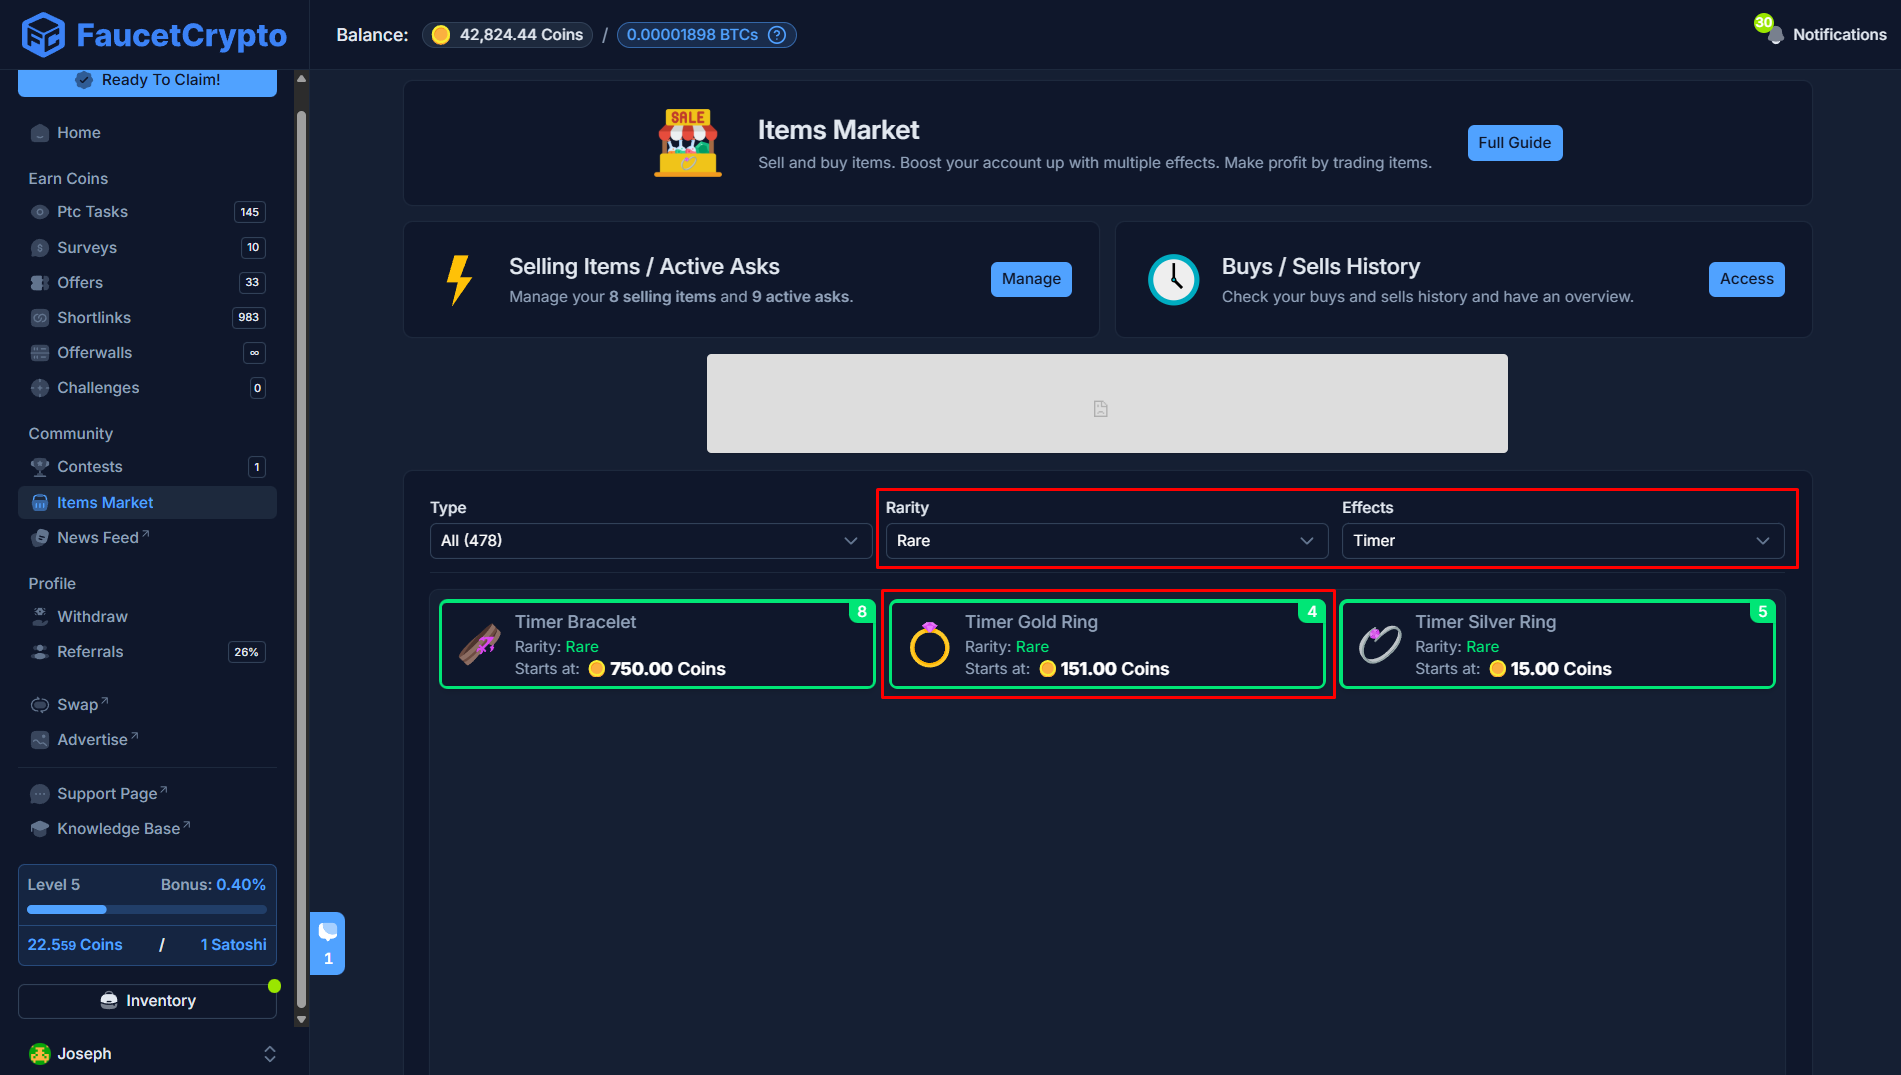Select the Timer Gold Ring item card

click(1107, 645)
